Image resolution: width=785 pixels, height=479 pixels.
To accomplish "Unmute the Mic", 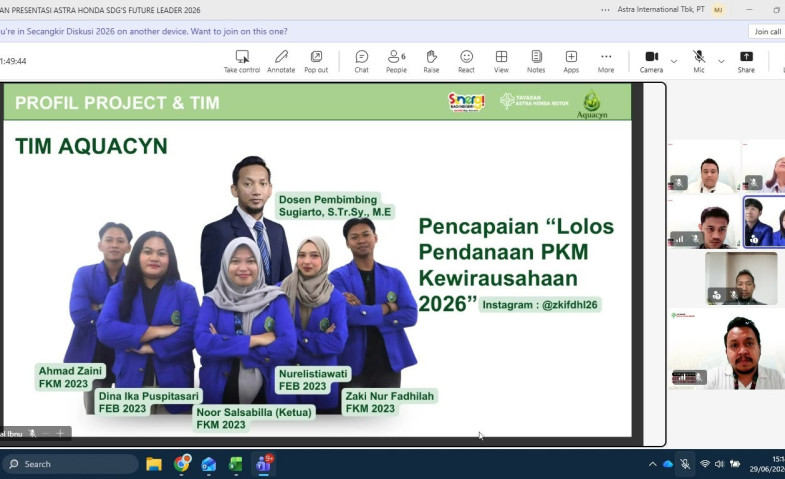I will [699, 62].
